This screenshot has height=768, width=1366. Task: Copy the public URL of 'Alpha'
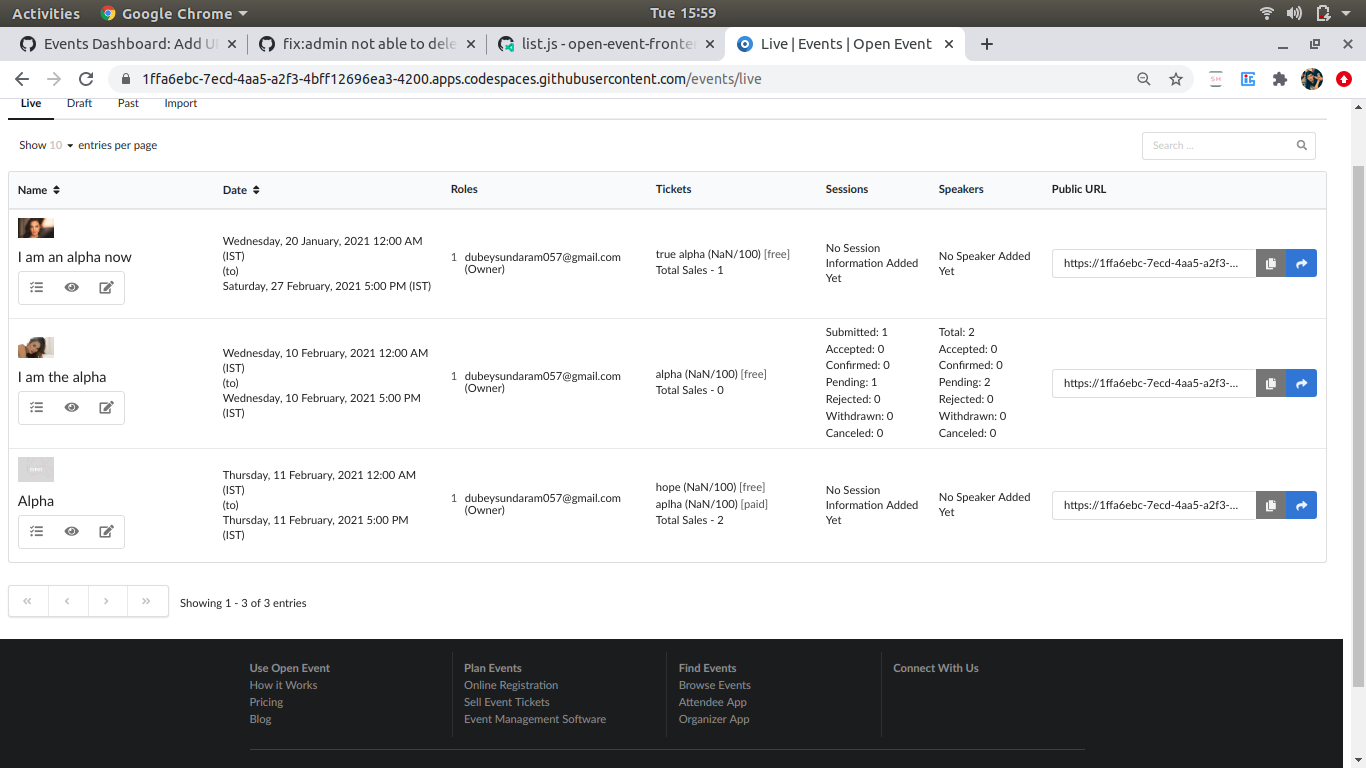(x=1270, y=505)
